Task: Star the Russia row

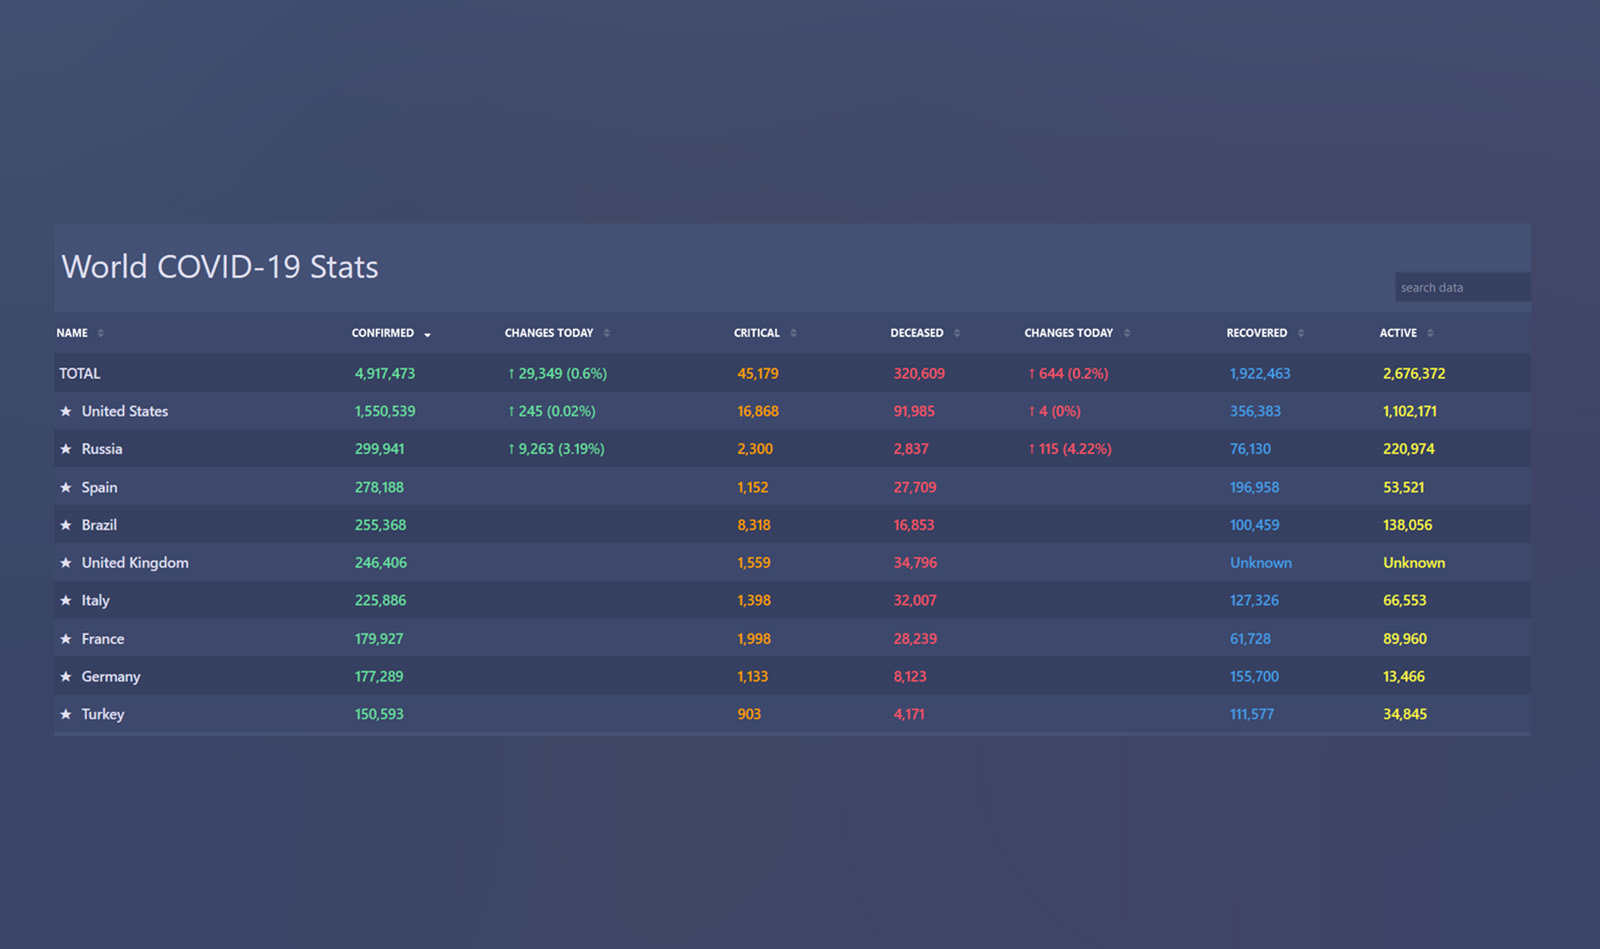Action: coord(66,449)
